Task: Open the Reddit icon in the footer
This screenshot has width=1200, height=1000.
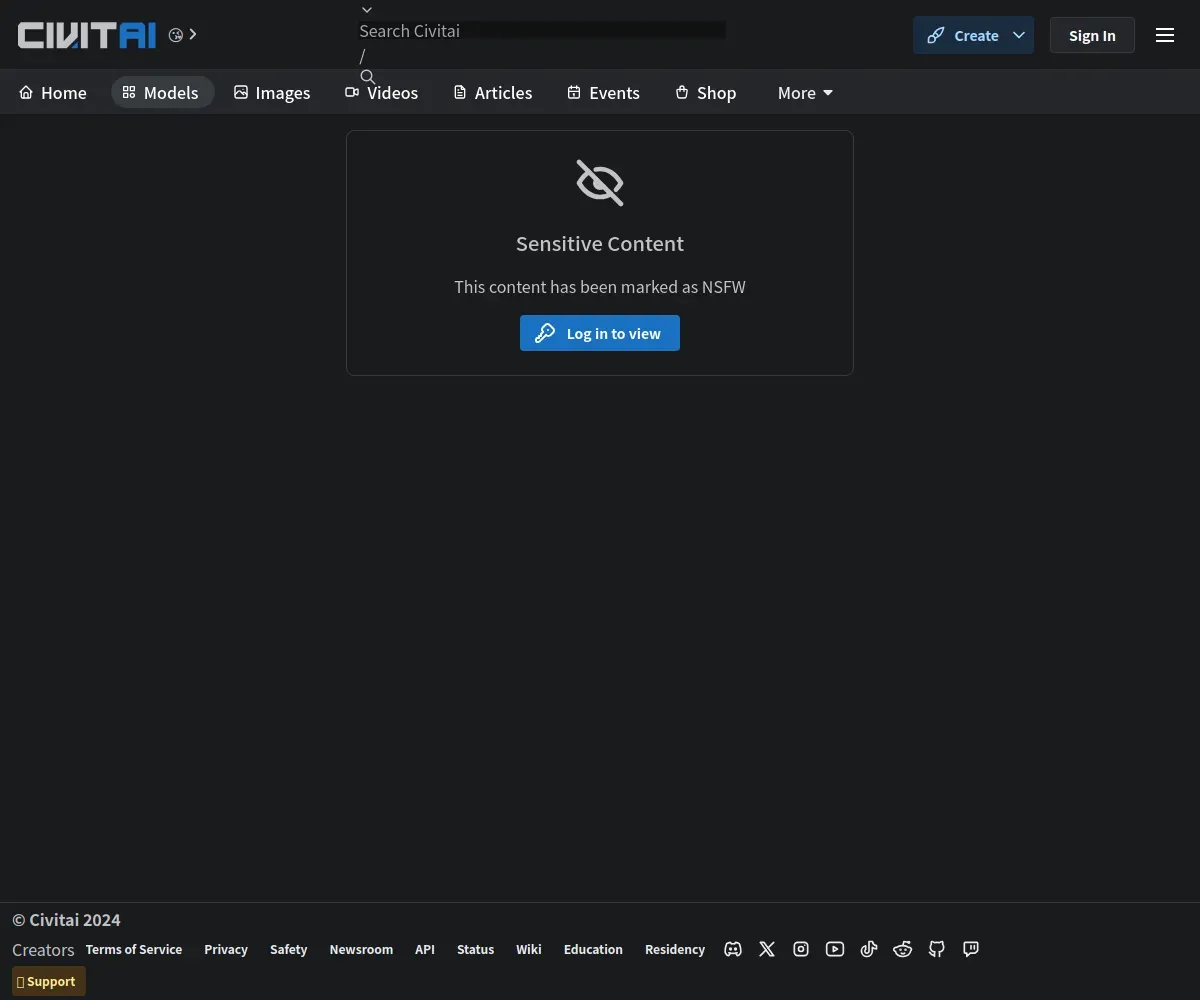Action: [x=903, y=949]
